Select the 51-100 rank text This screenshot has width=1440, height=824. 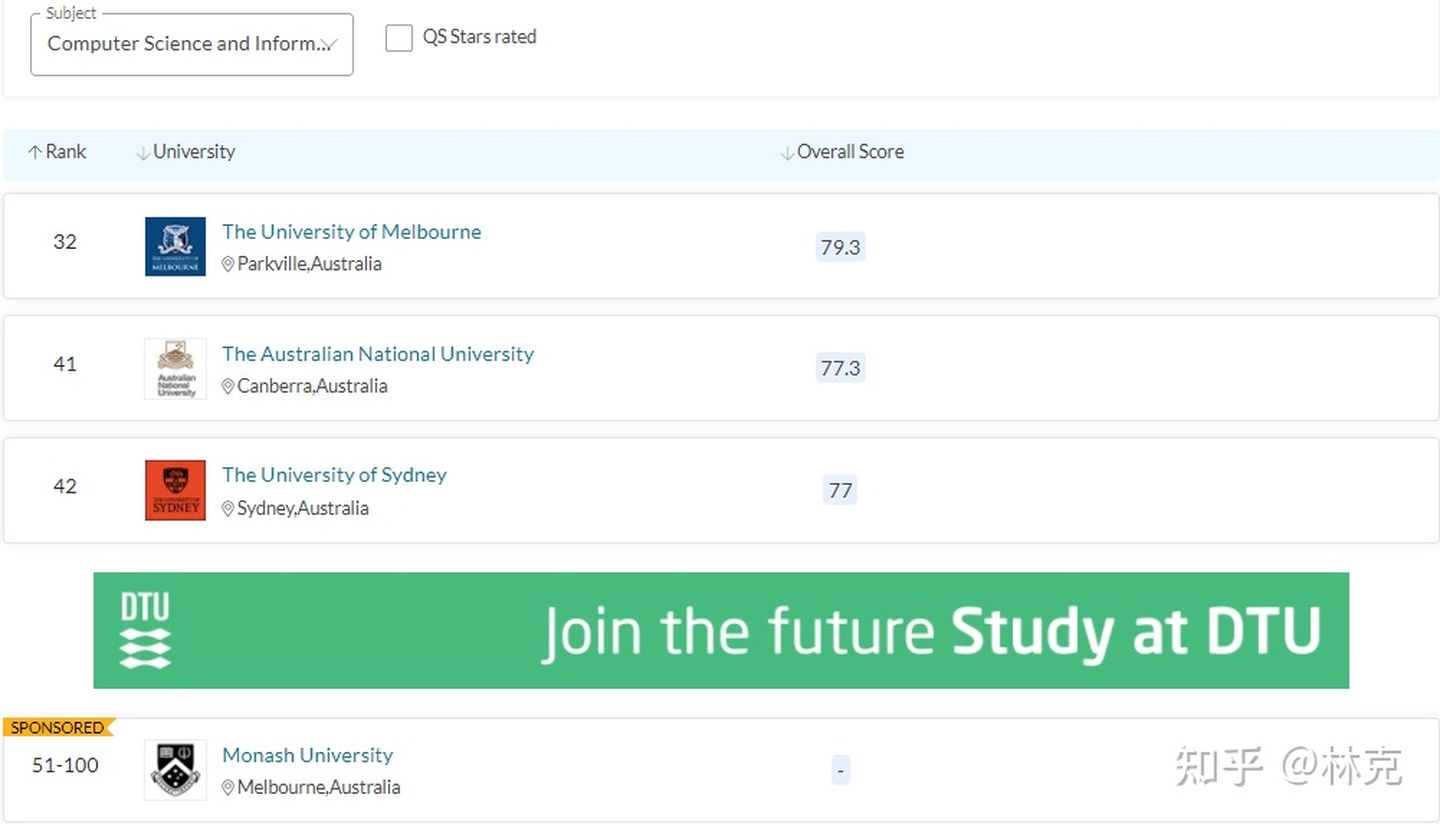click(x=65, y=766)
